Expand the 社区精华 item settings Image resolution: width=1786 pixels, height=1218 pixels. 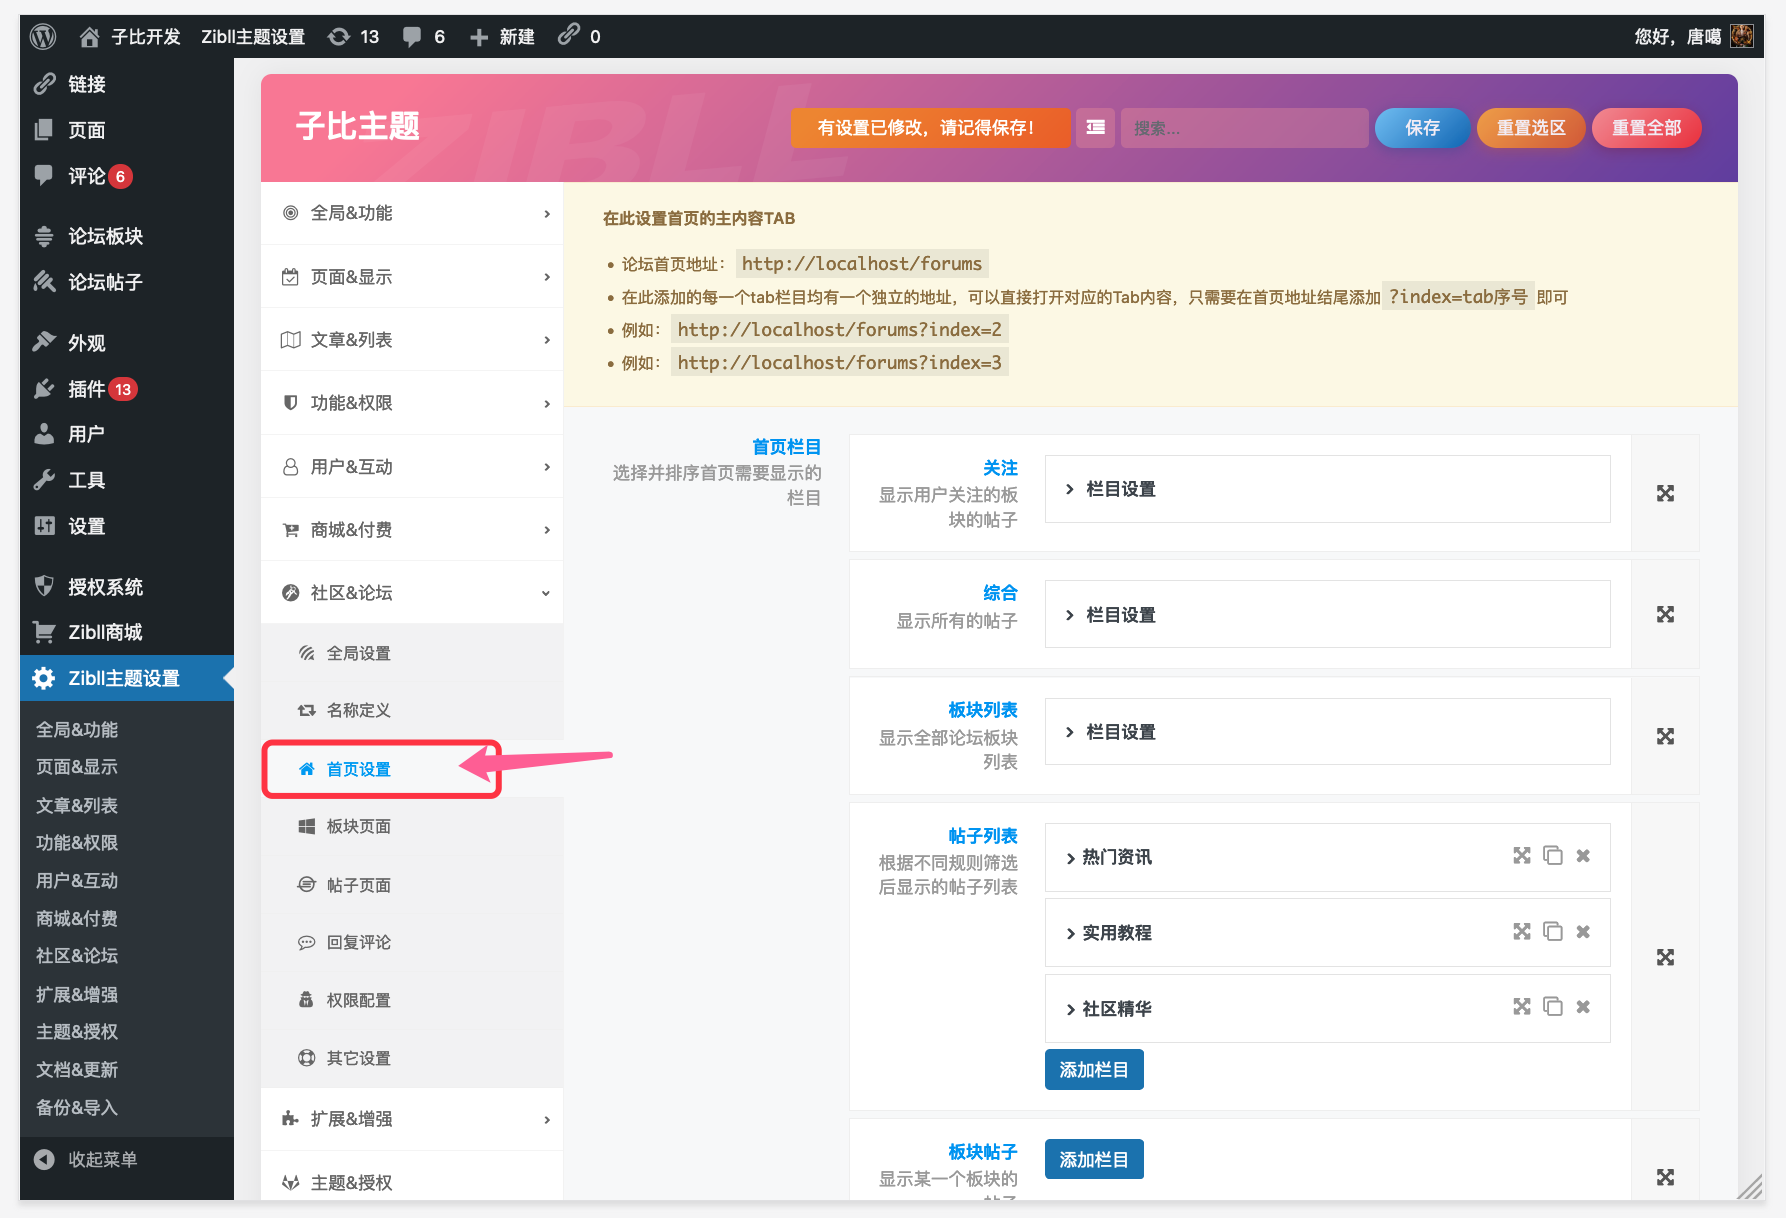(x=1114, y=1008)
